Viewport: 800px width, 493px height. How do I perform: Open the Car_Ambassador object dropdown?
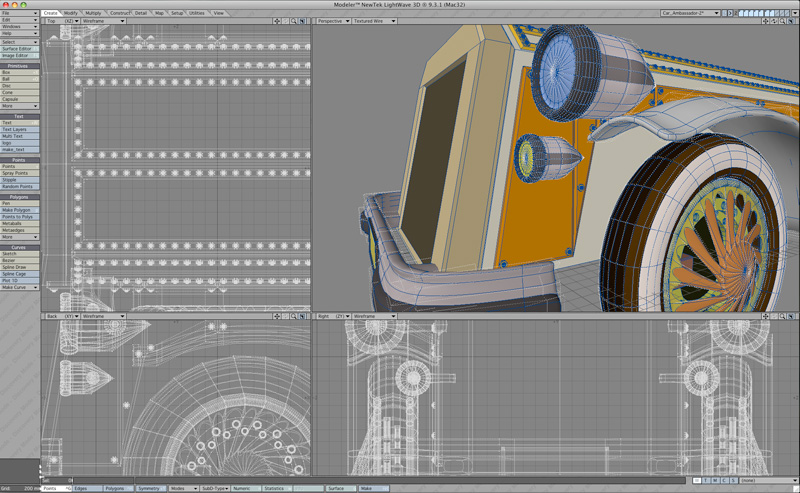pyautogui.click(x=691, y=13)
